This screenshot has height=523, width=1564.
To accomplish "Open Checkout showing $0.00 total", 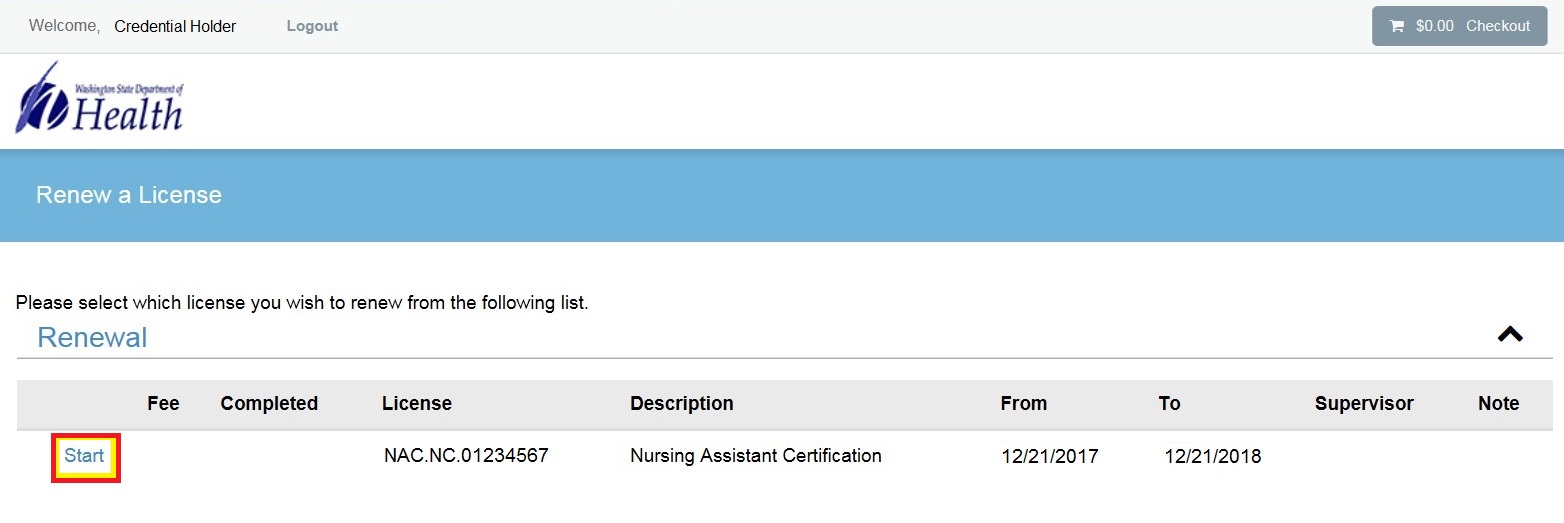I will click(1459, 26).
